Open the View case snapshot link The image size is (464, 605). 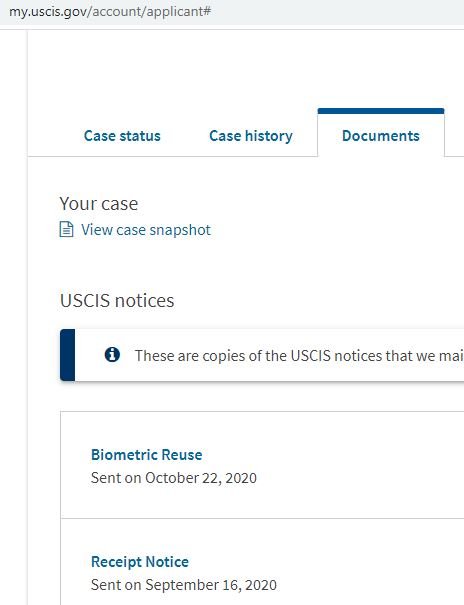[x=146, y=230]
